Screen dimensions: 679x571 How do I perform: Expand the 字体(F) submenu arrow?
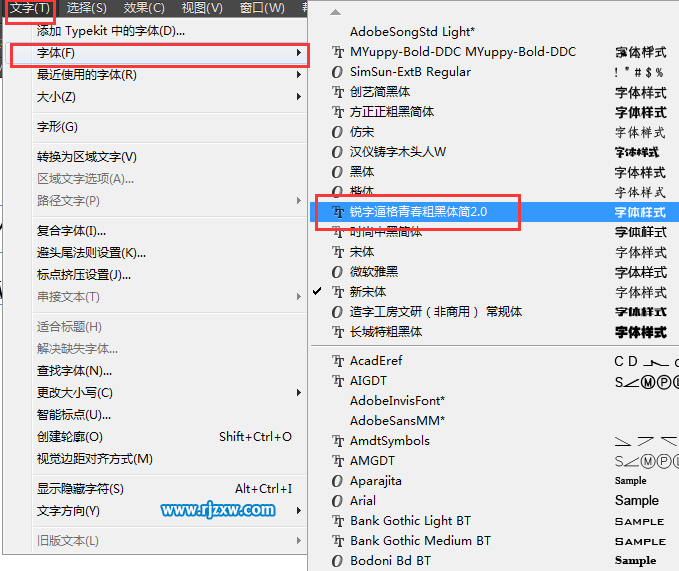pos(299,53)
